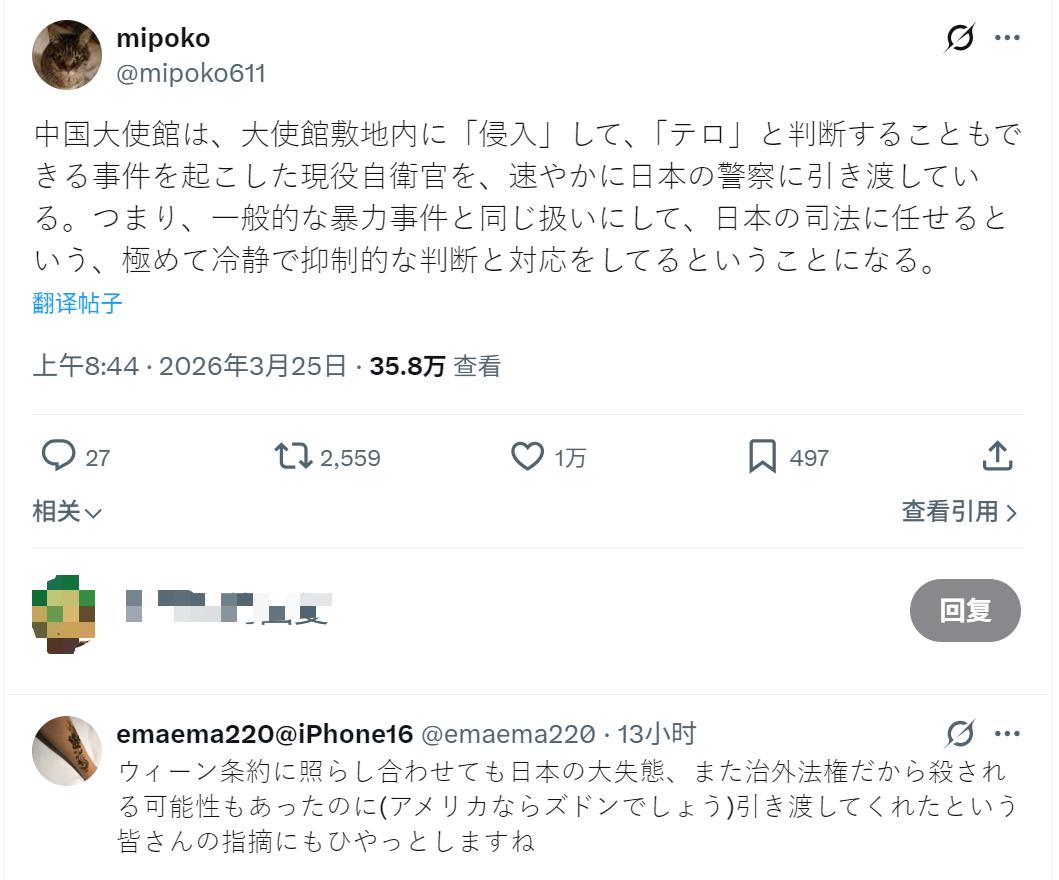Click the Grok actions icon on mipoko's post
1059x880 pixels.
click(958, 36)
